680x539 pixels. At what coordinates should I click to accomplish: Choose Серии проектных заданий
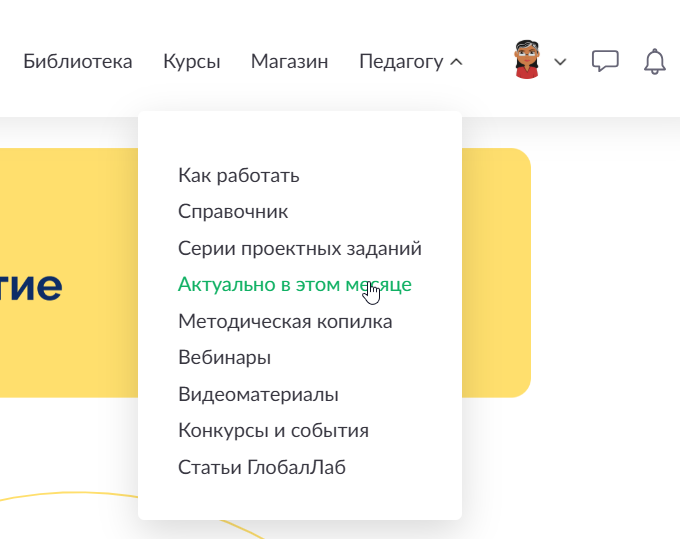tap(300, 248)
